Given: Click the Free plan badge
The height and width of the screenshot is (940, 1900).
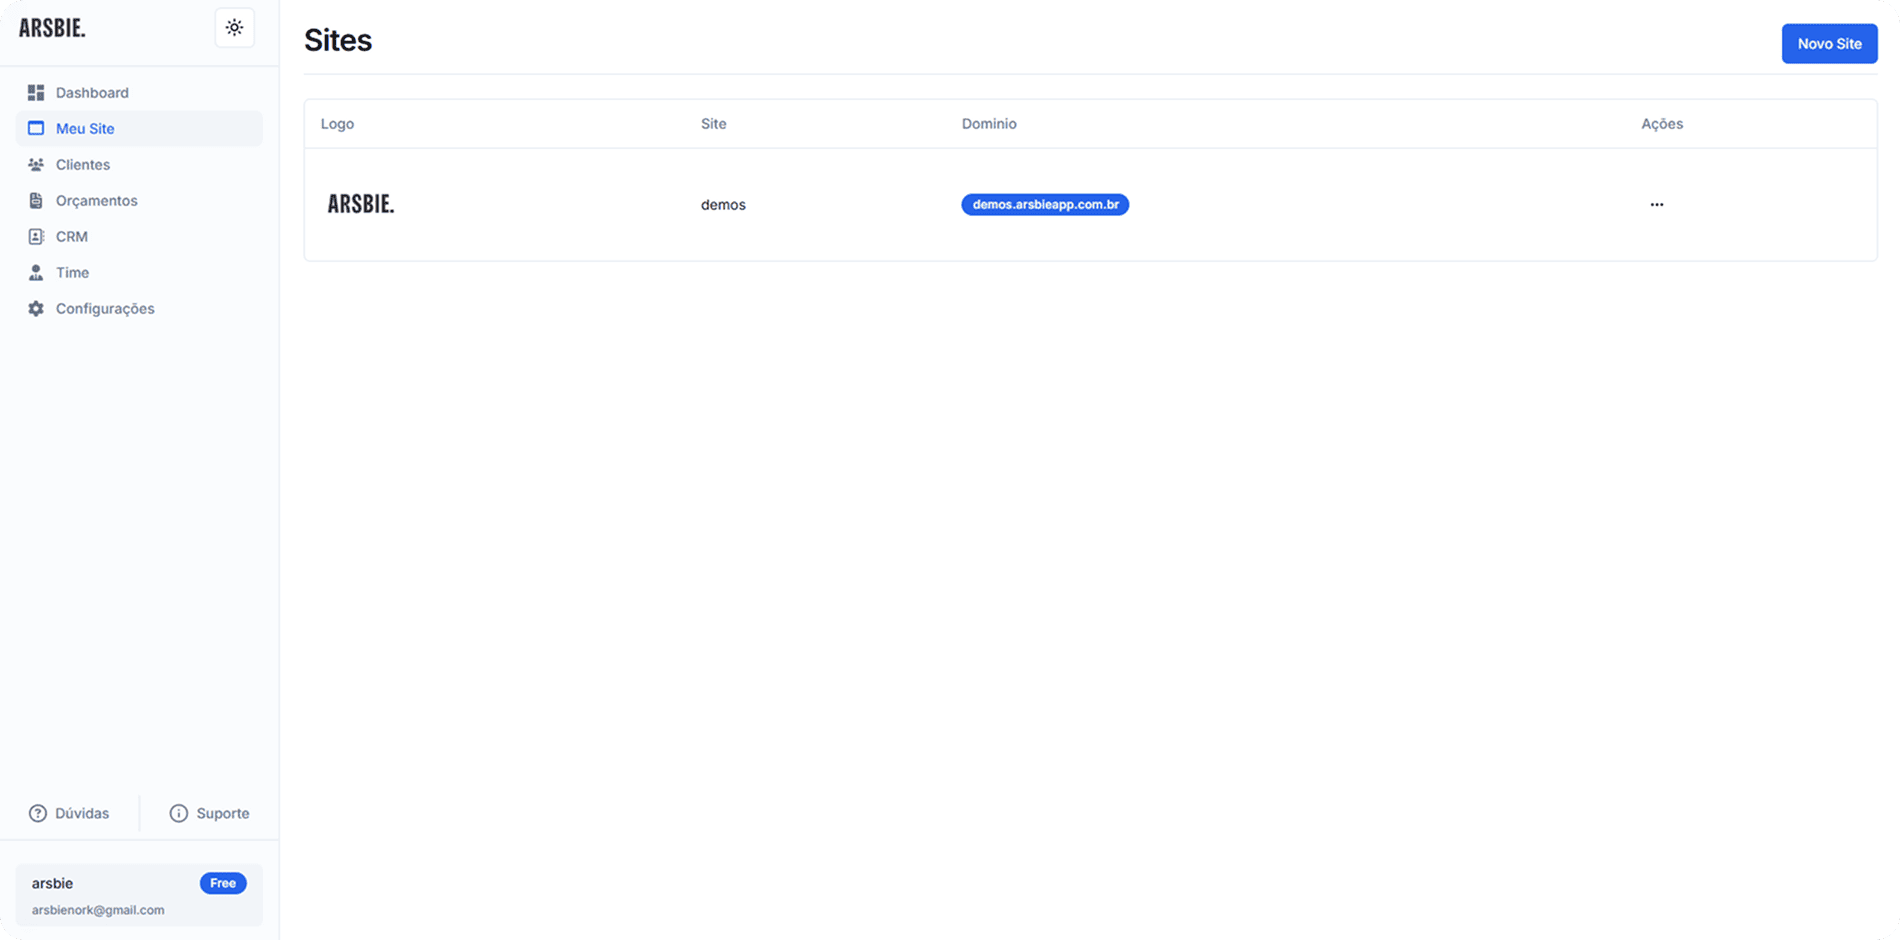Looking at the screenshot, I should (223, 883).
